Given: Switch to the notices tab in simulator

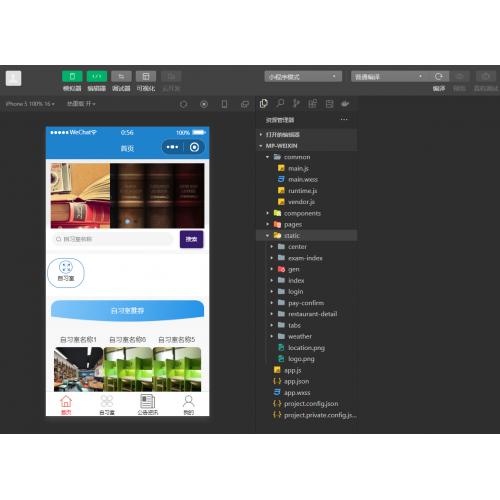Looking at the screenshot, I should coord(148,404).
